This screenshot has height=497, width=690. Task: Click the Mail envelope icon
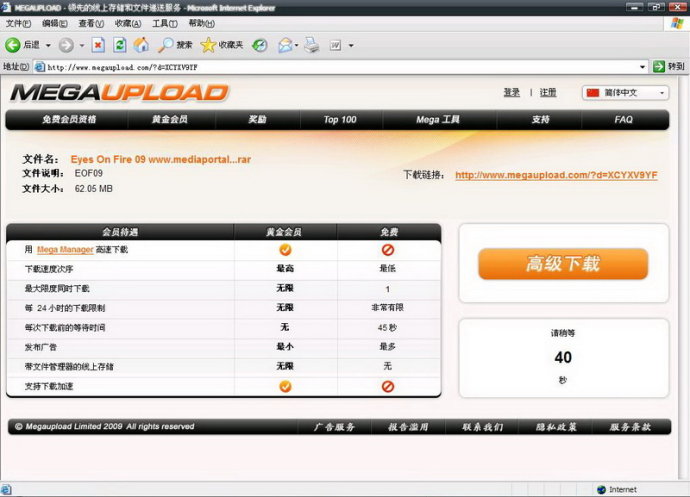click(285, 45)
